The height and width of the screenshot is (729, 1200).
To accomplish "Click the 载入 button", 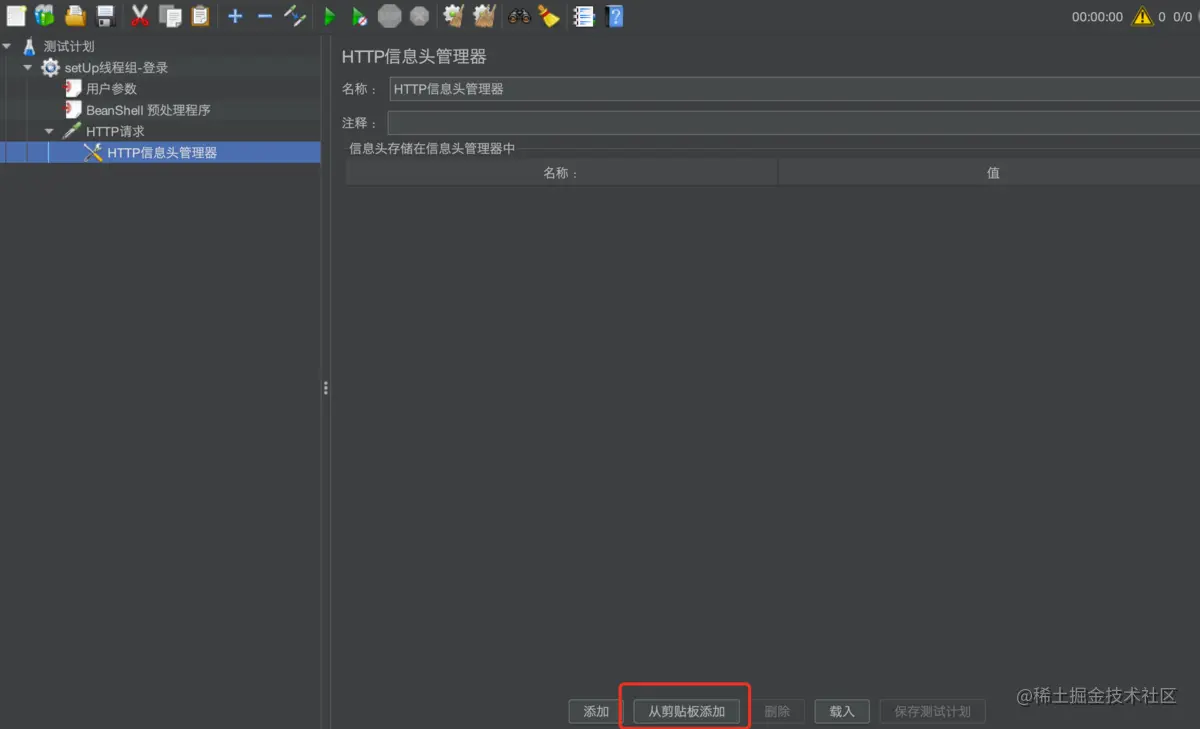I will 842,711.
